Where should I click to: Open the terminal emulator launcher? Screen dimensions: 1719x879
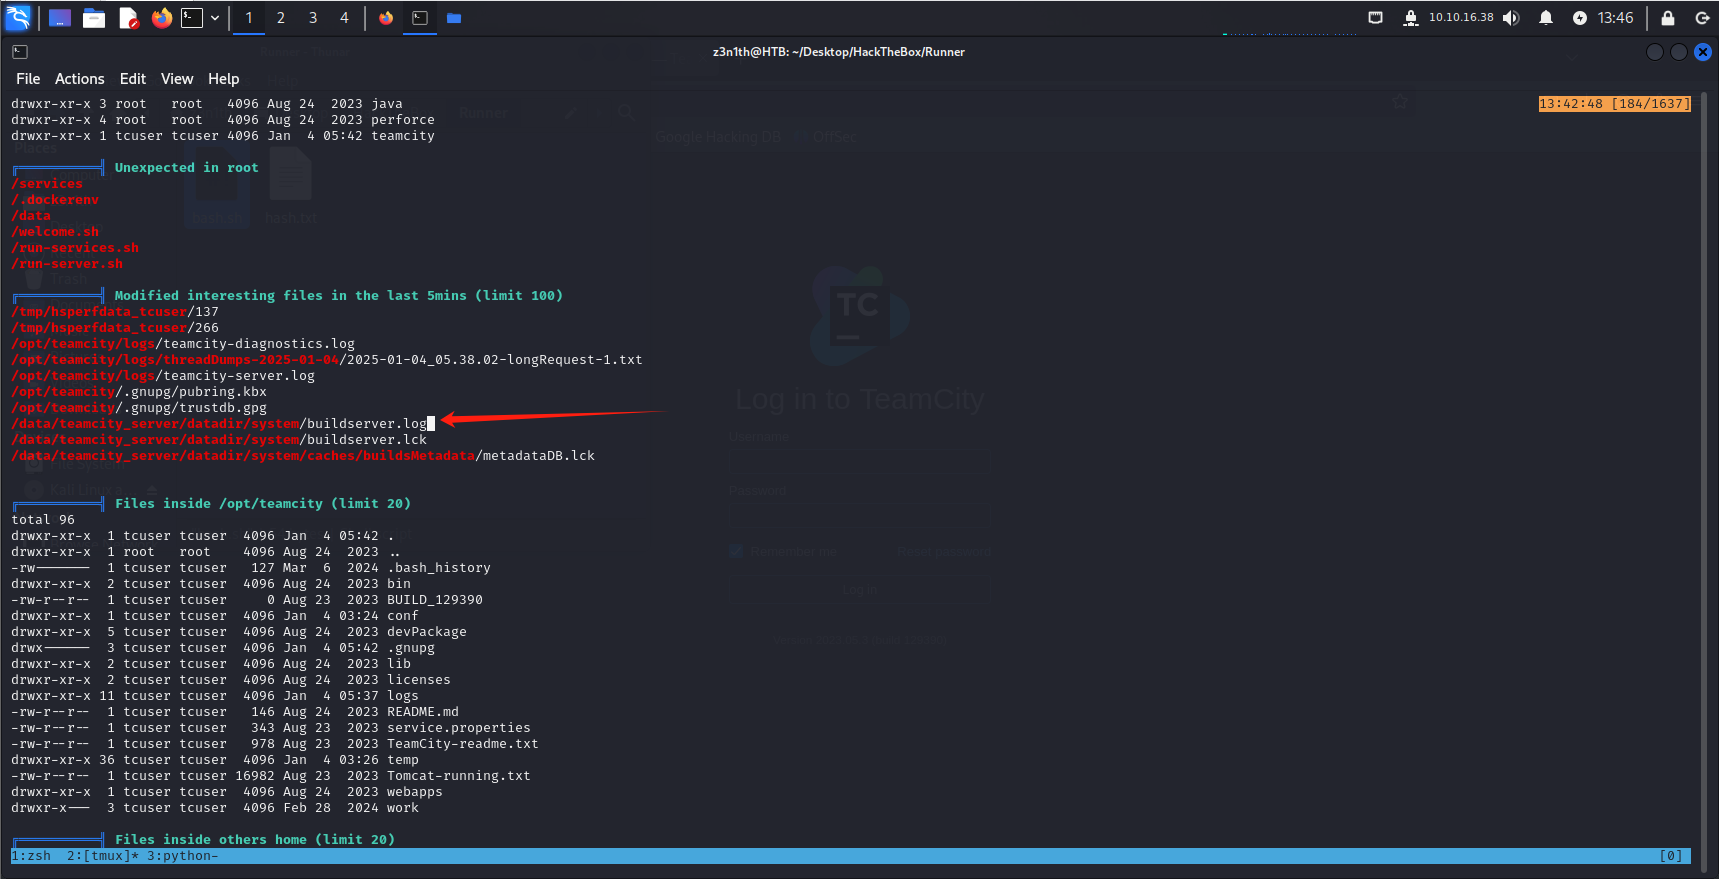click(x=192, y=18)
